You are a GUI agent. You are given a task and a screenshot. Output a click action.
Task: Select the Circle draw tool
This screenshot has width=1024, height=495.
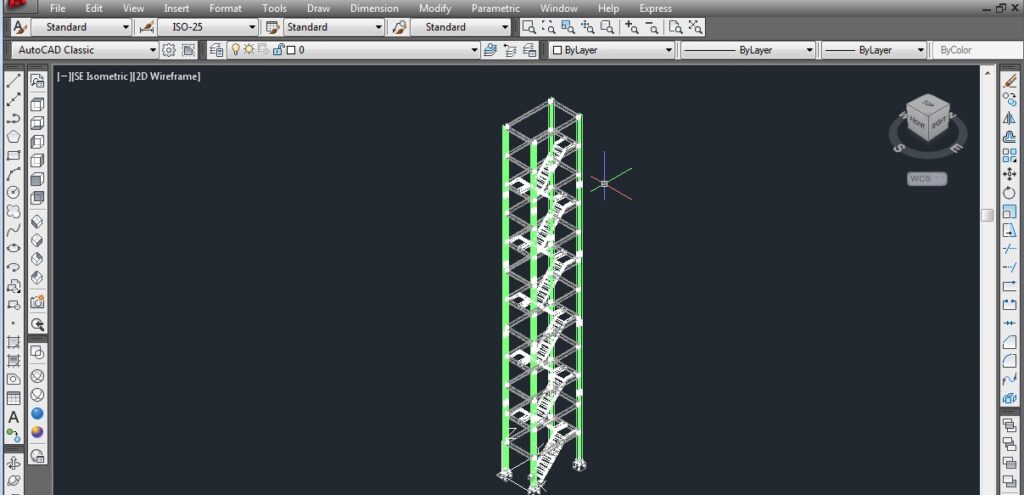point(14,193)
